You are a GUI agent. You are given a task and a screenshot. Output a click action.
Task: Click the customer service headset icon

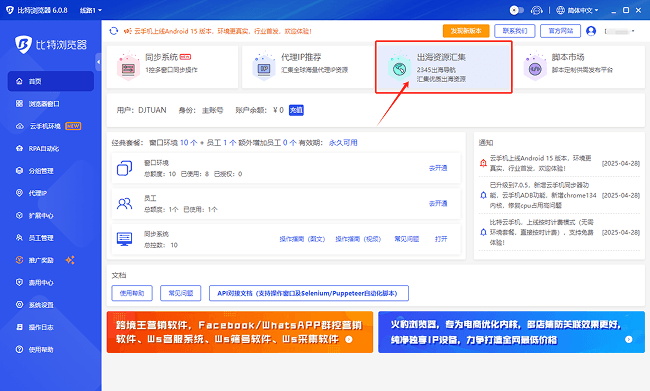(x=536, y=10)
